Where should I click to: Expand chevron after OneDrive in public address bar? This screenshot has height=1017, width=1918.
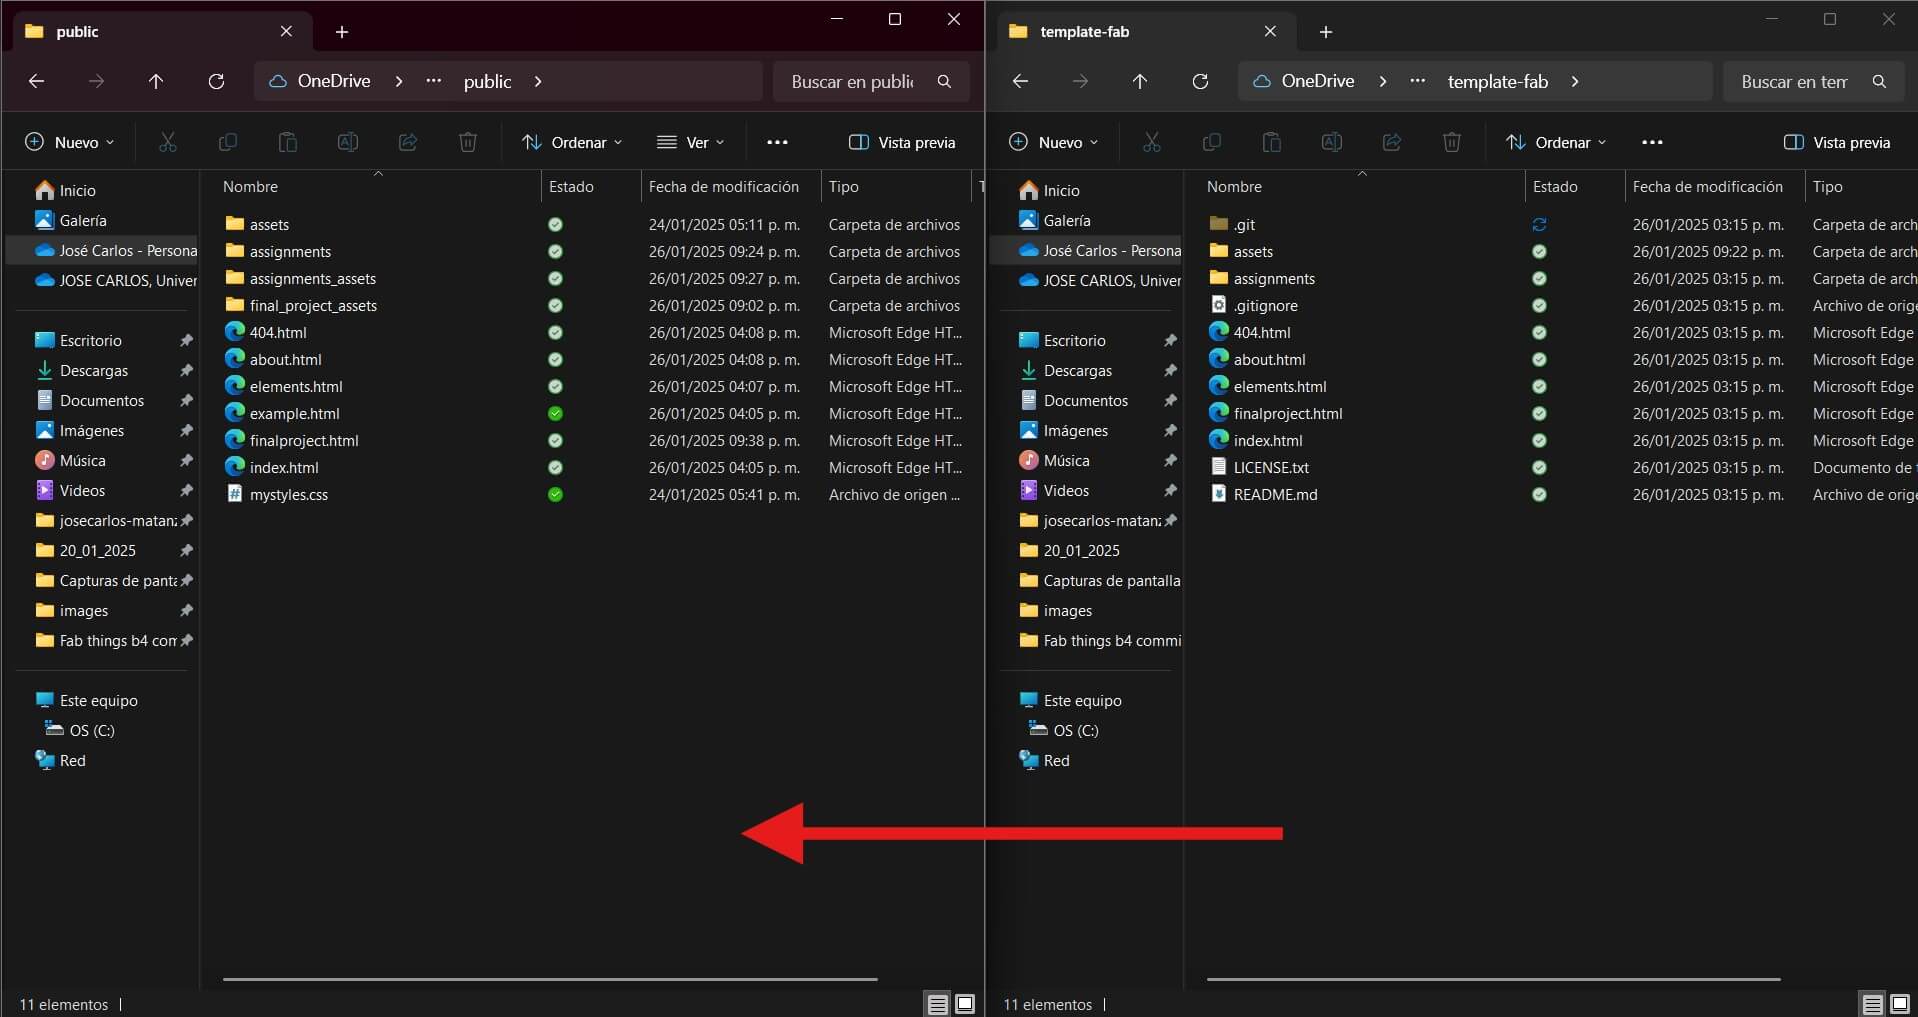point(399,81)
